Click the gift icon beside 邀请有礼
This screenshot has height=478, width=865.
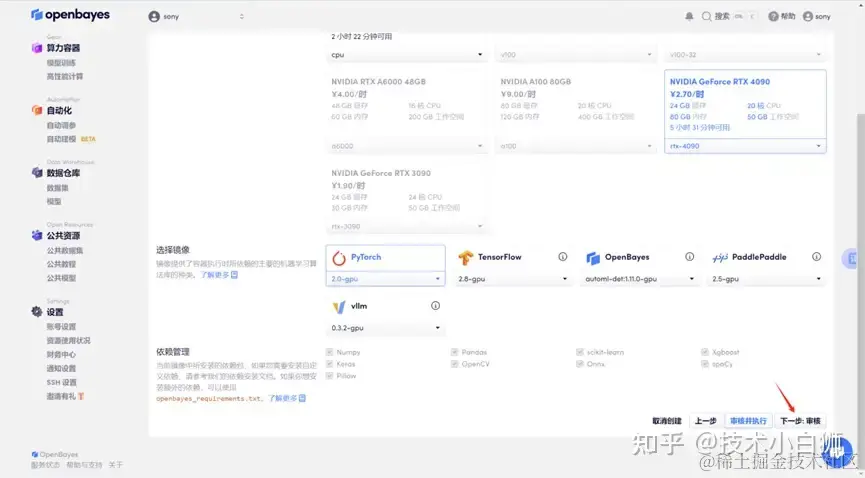[81, 396]
